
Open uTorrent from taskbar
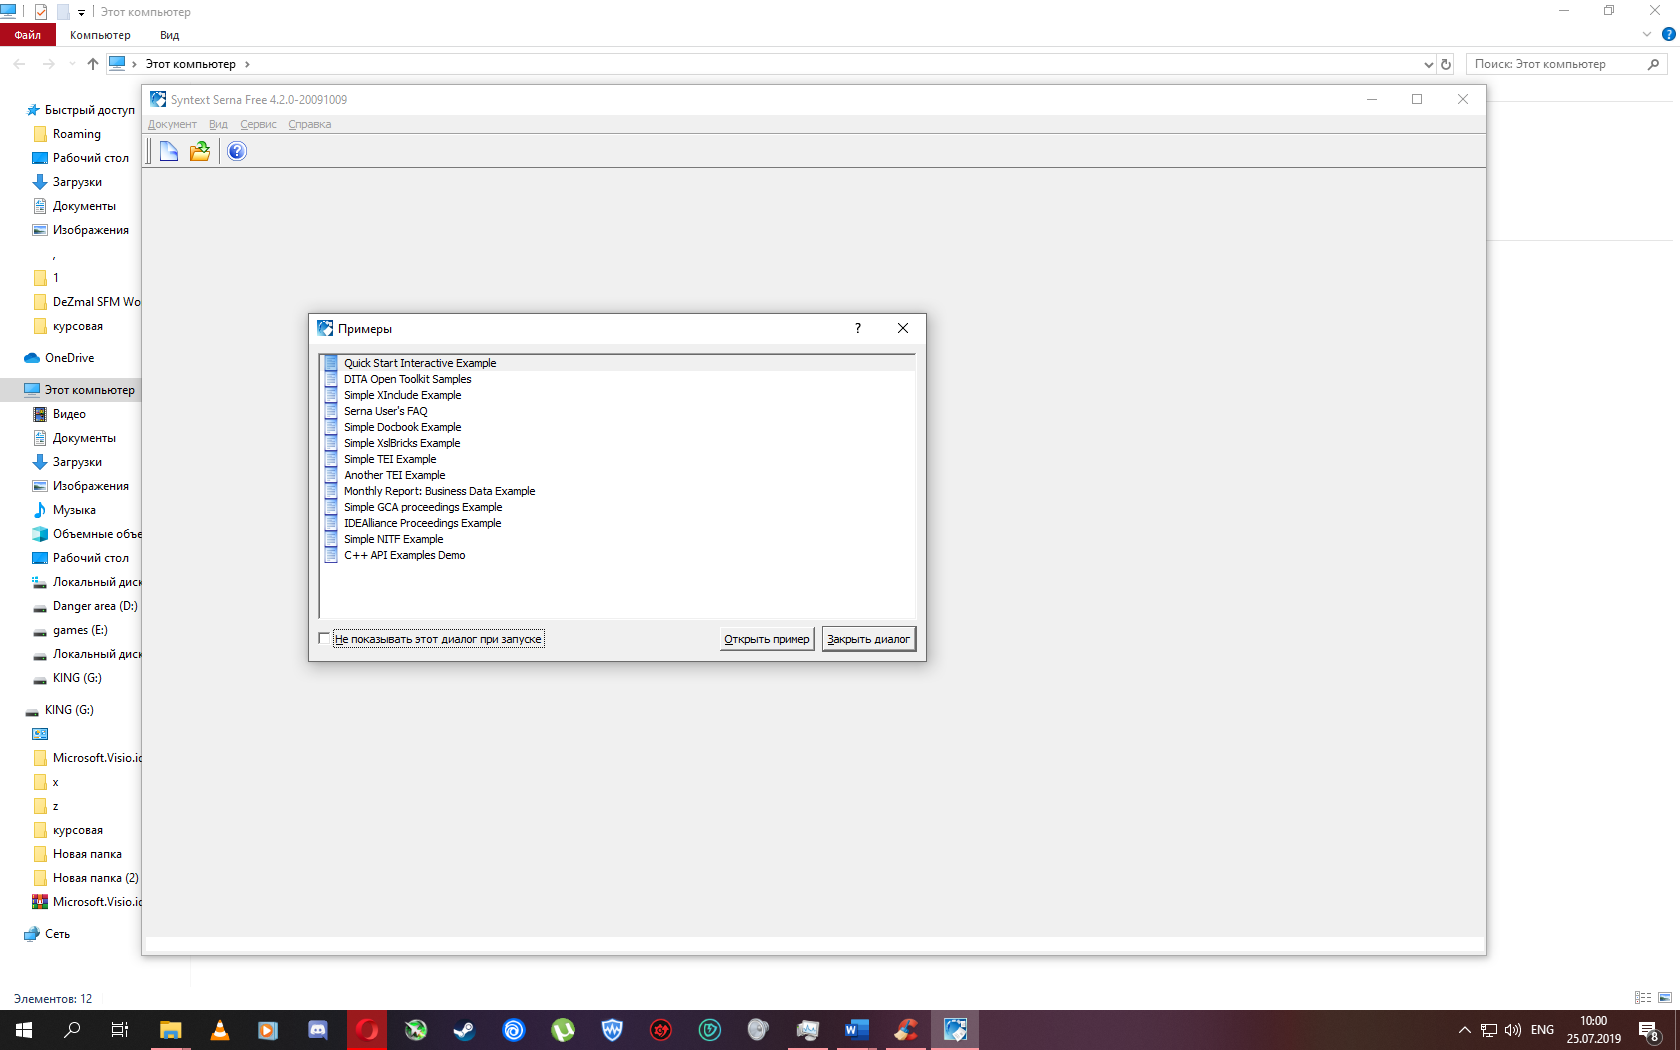tap(563, 1030)
